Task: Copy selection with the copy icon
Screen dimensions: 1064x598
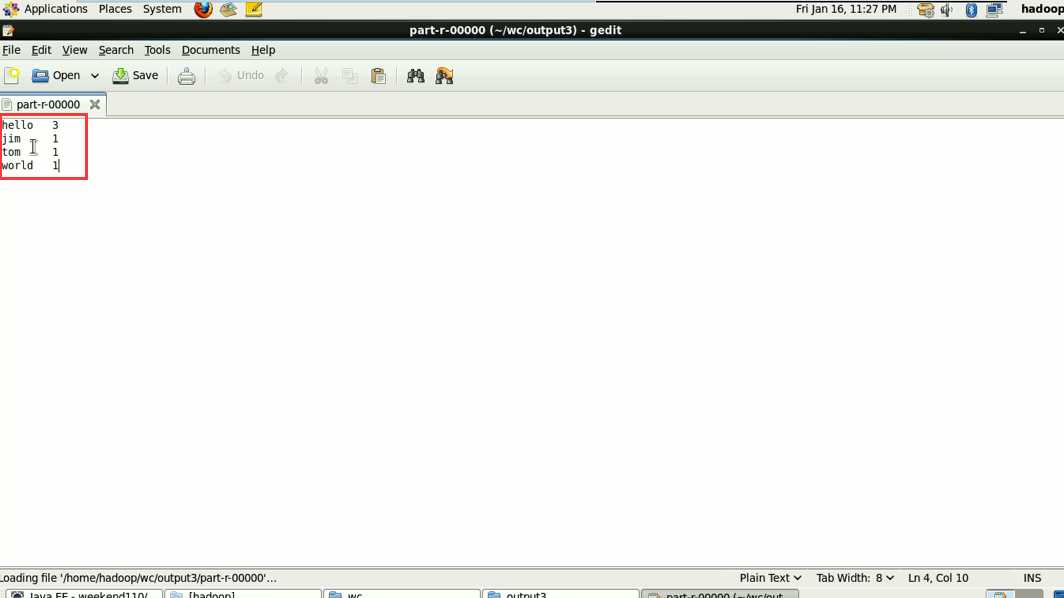Action: [x=350, y=76]
